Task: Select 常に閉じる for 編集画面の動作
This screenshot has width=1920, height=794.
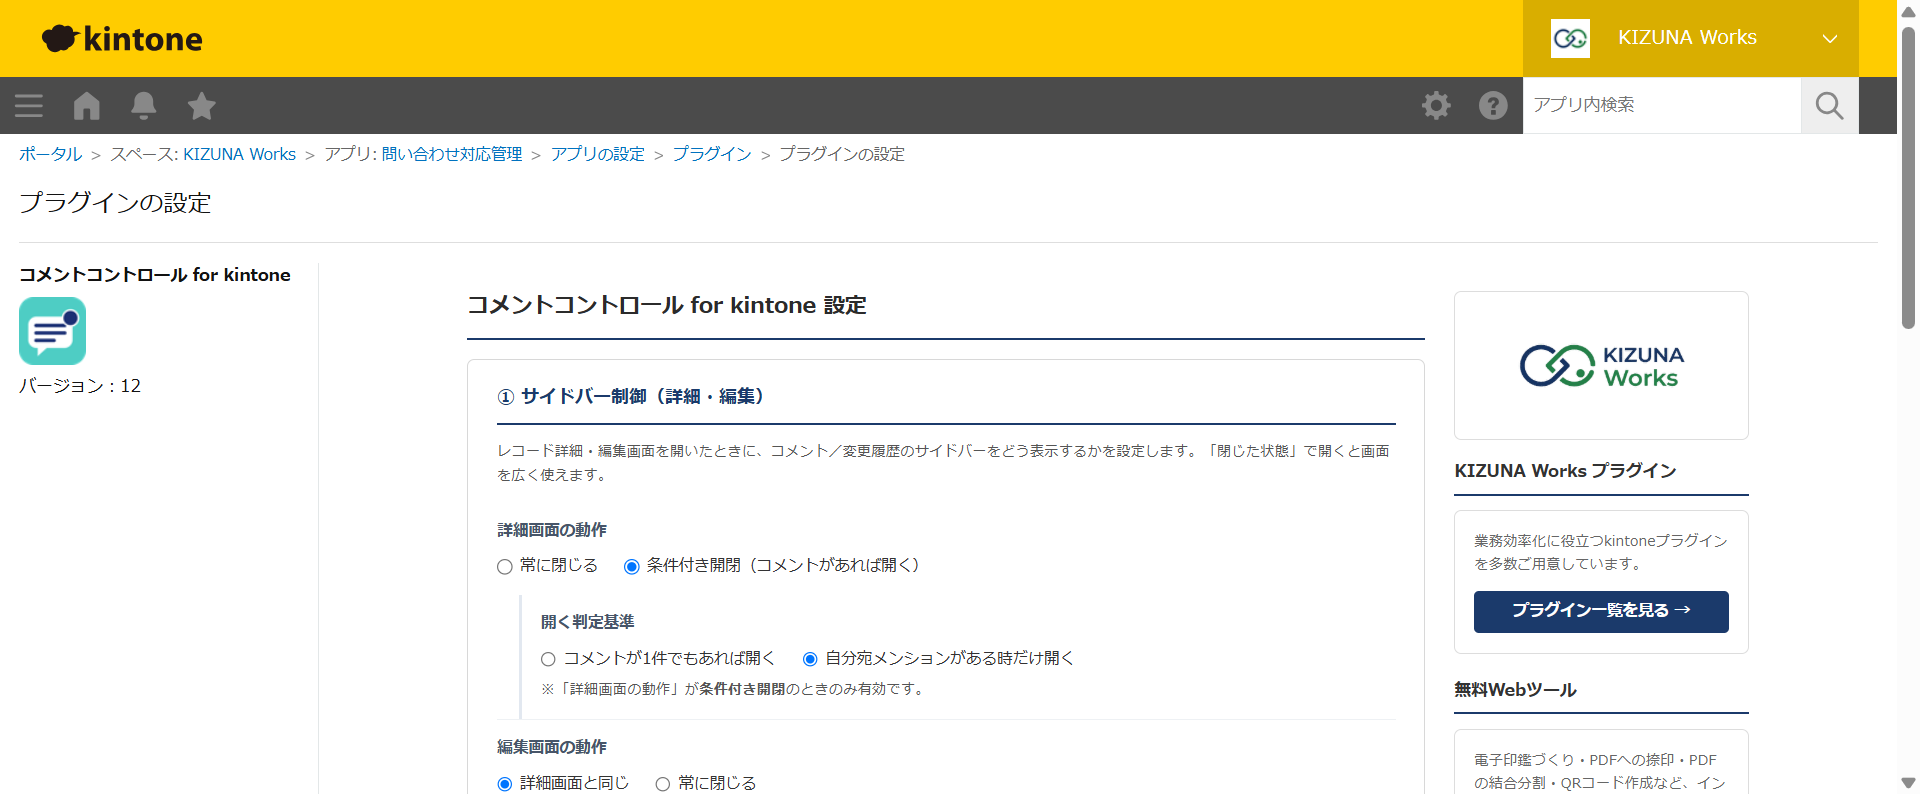Action: pos(662,784)
